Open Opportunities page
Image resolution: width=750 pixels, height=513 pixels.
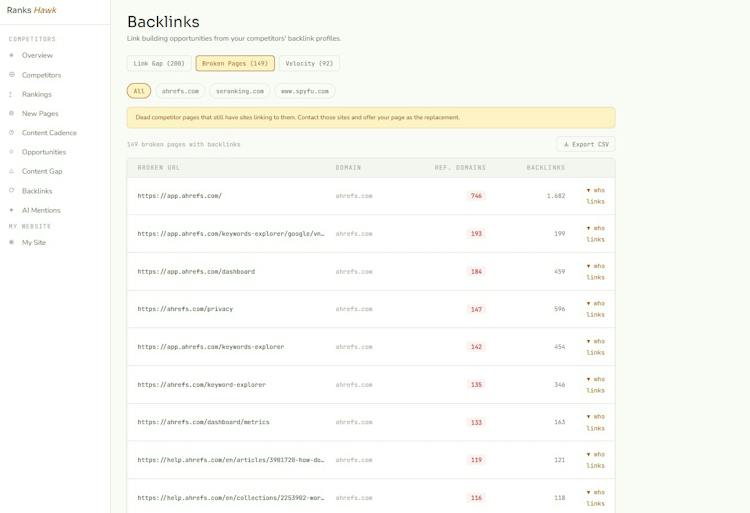44,152
